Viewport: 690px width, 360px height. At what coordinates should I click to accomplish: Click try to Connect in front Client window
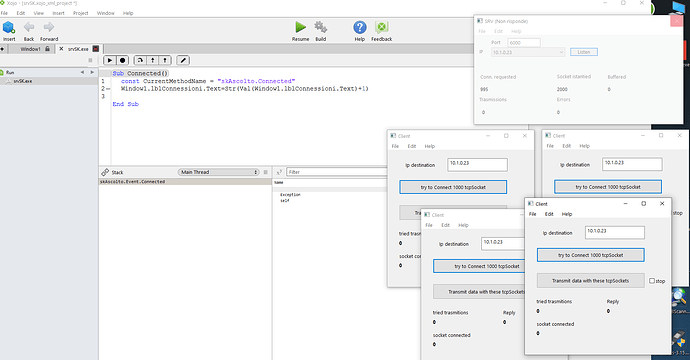[x=591, y=255]
